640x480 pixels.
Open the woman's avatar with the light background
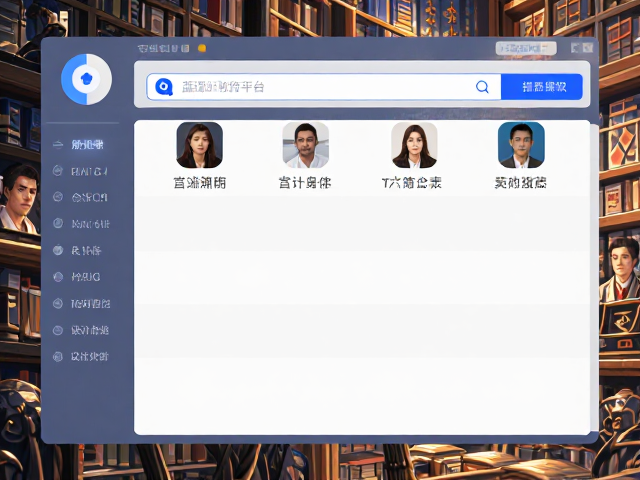pos(414,145)
